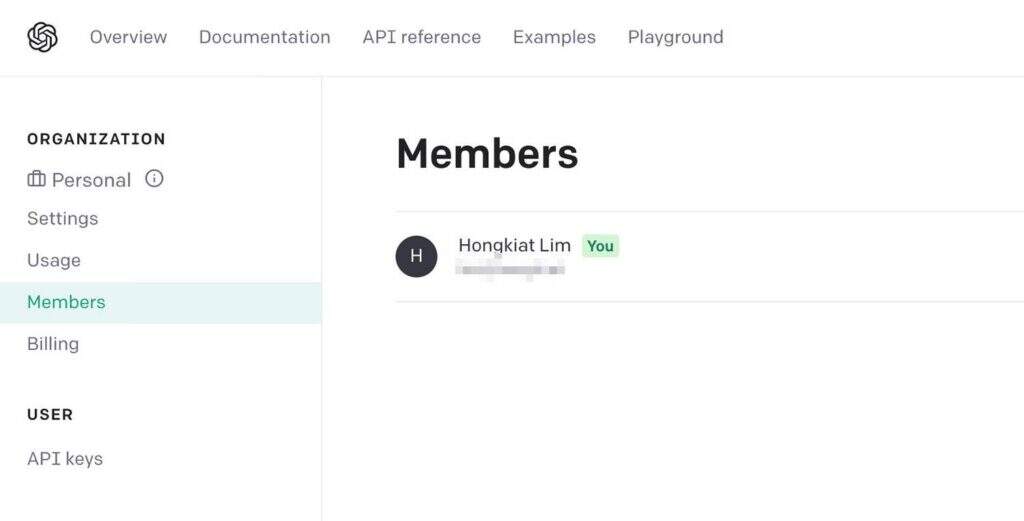Open organization Settings in sidebar
1024x521 pixels.
(x=62, y=219)
